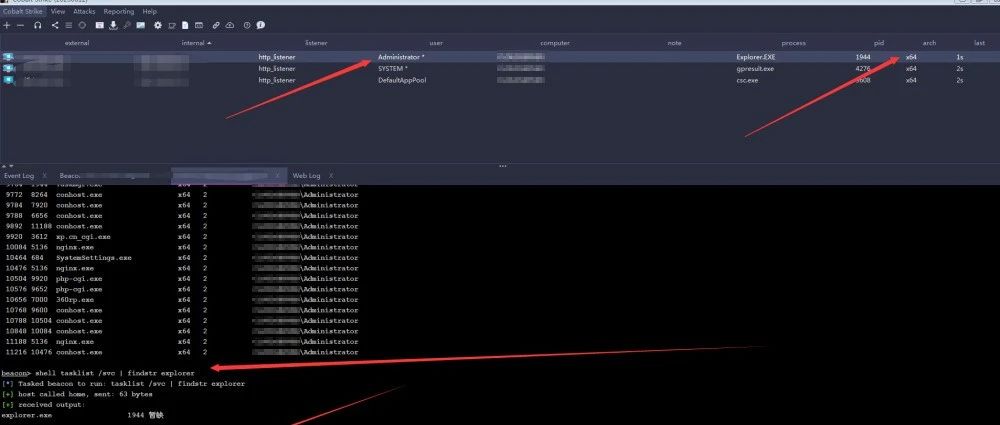Click the chain link icon to host a file
1000x425 pixels.
[x=216, y=26]
